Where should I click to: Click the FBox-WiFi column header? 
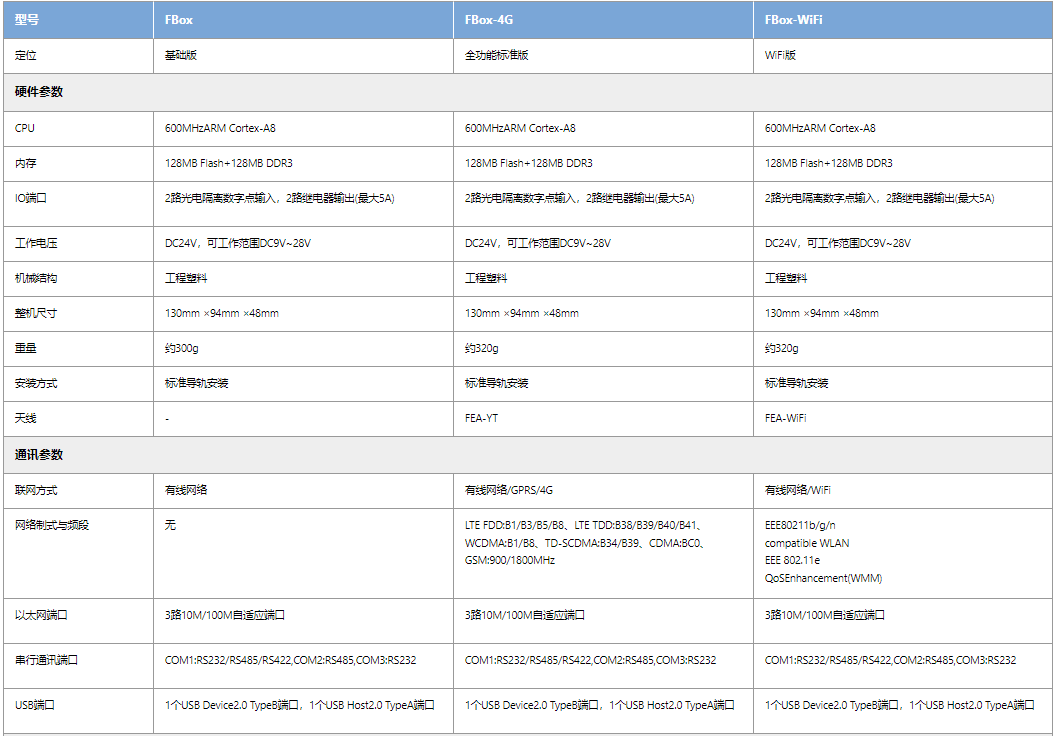pos(794,20)
